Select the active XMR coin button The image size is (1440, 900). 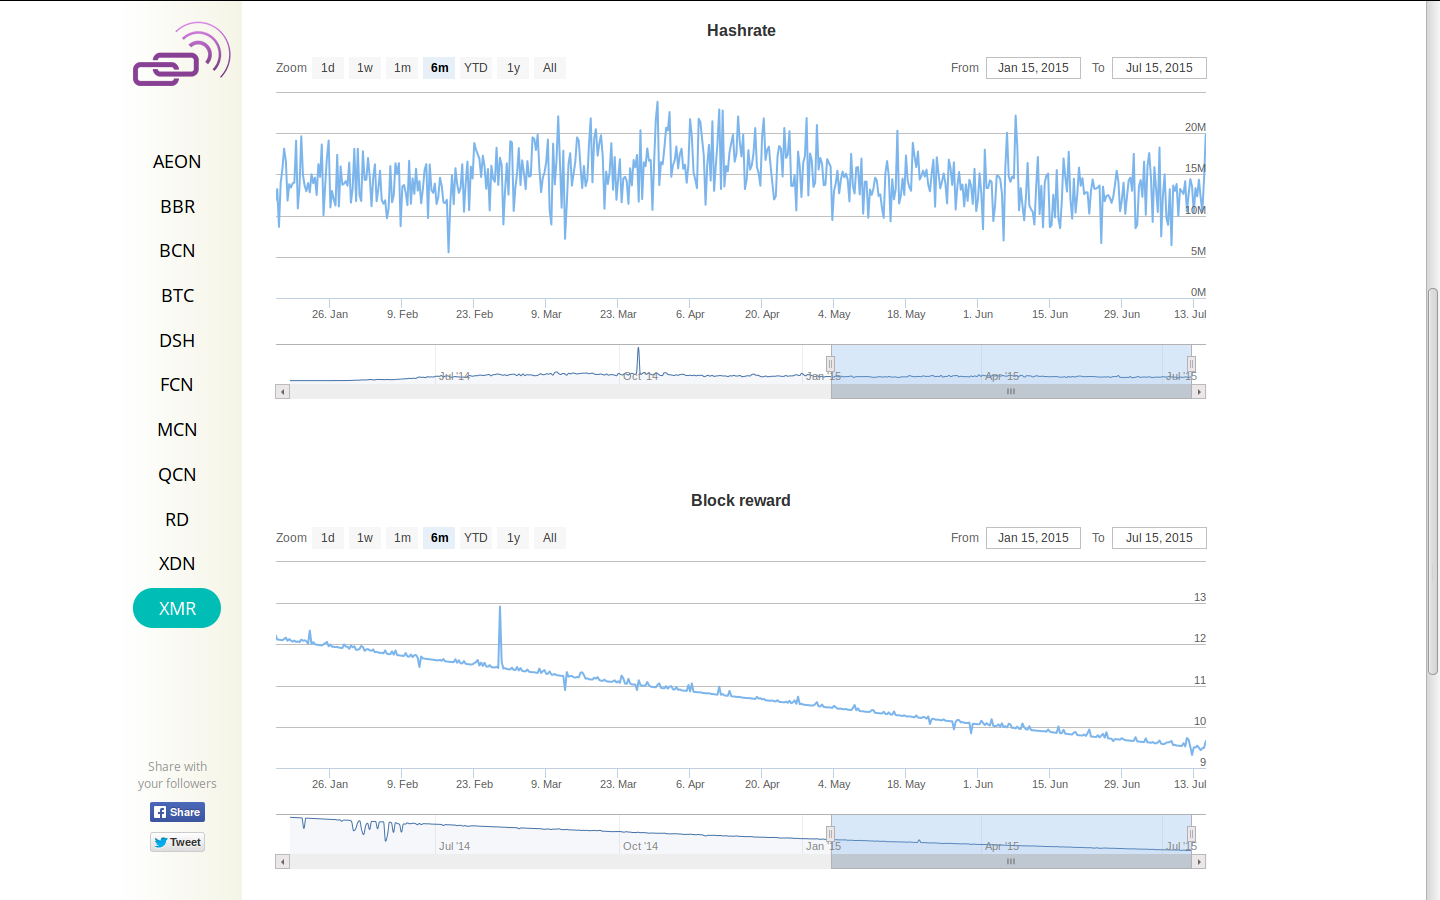(x=177, y=608)
